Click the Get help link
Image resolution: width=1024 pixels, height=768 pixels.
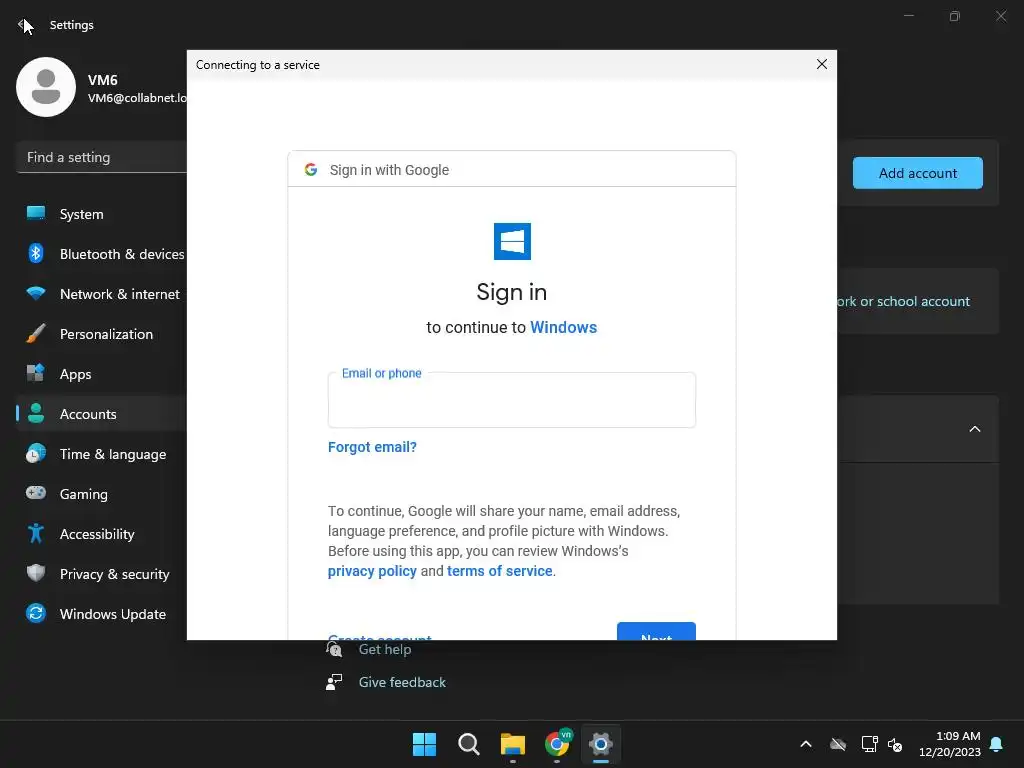pyautogui.click(x=385, y=649)
